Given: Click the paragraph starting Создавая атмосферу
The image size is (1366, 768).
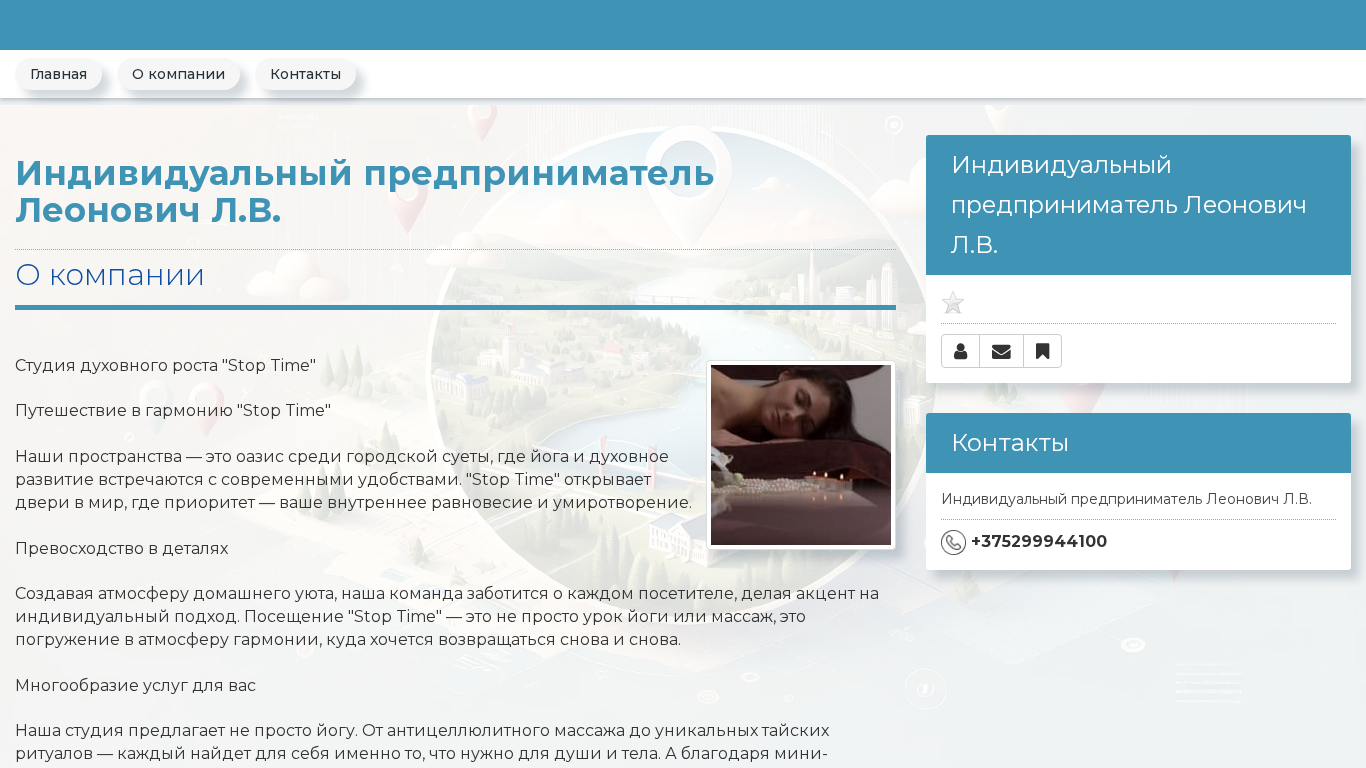Looking at the screenshot, I should point(447,617).
